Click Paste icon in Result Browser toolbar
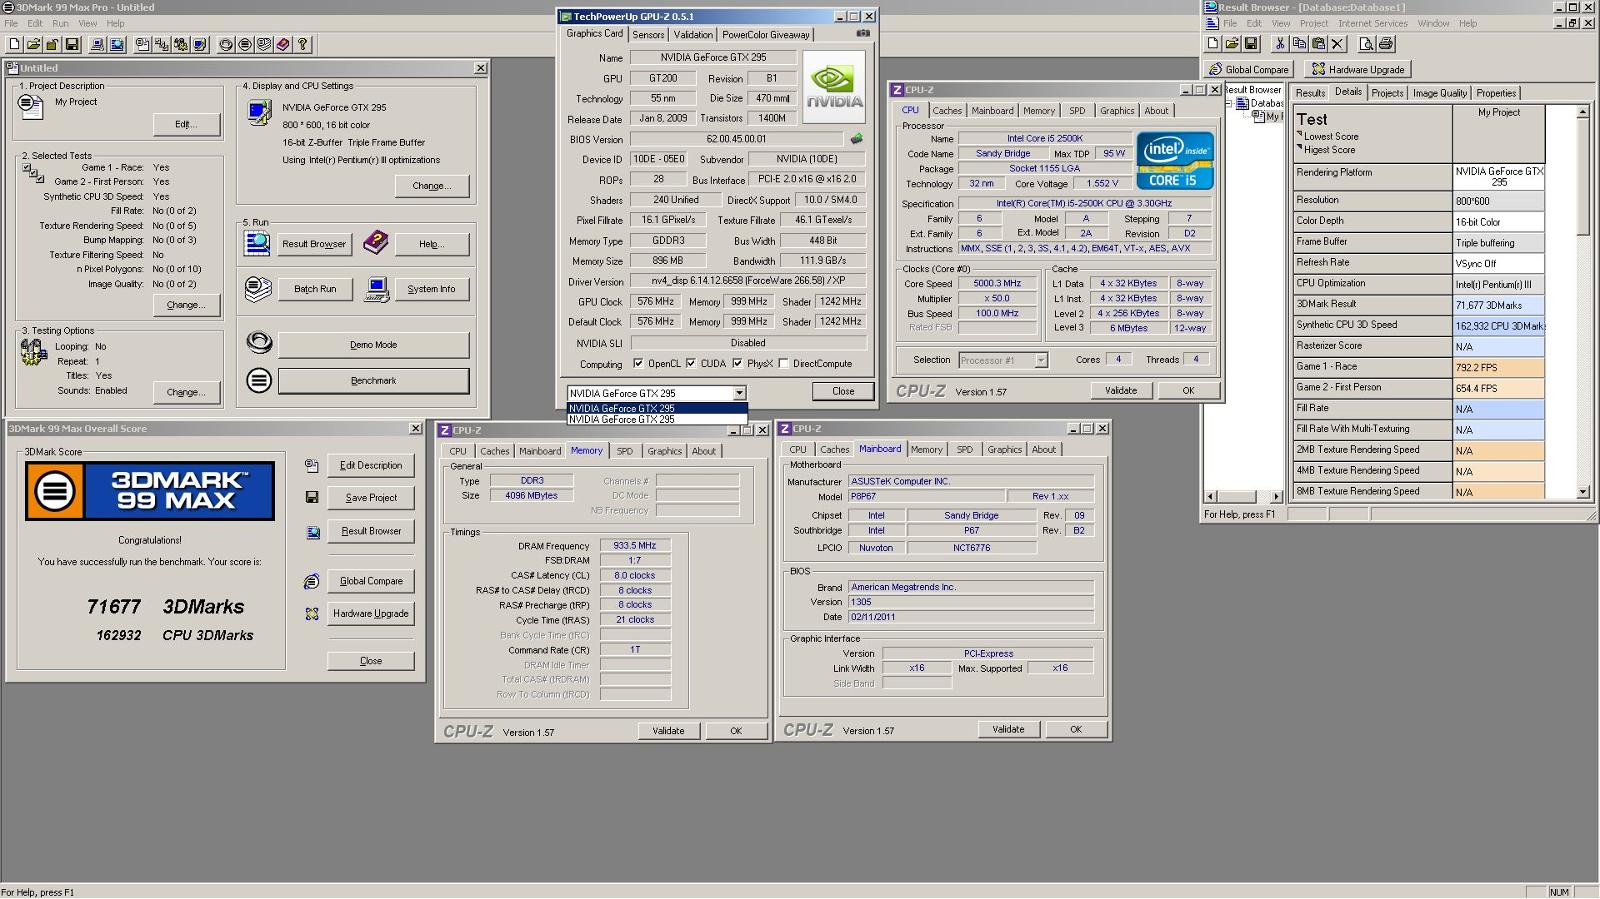This screenshot has width=1600, height=899. [x=1318, y=44]
